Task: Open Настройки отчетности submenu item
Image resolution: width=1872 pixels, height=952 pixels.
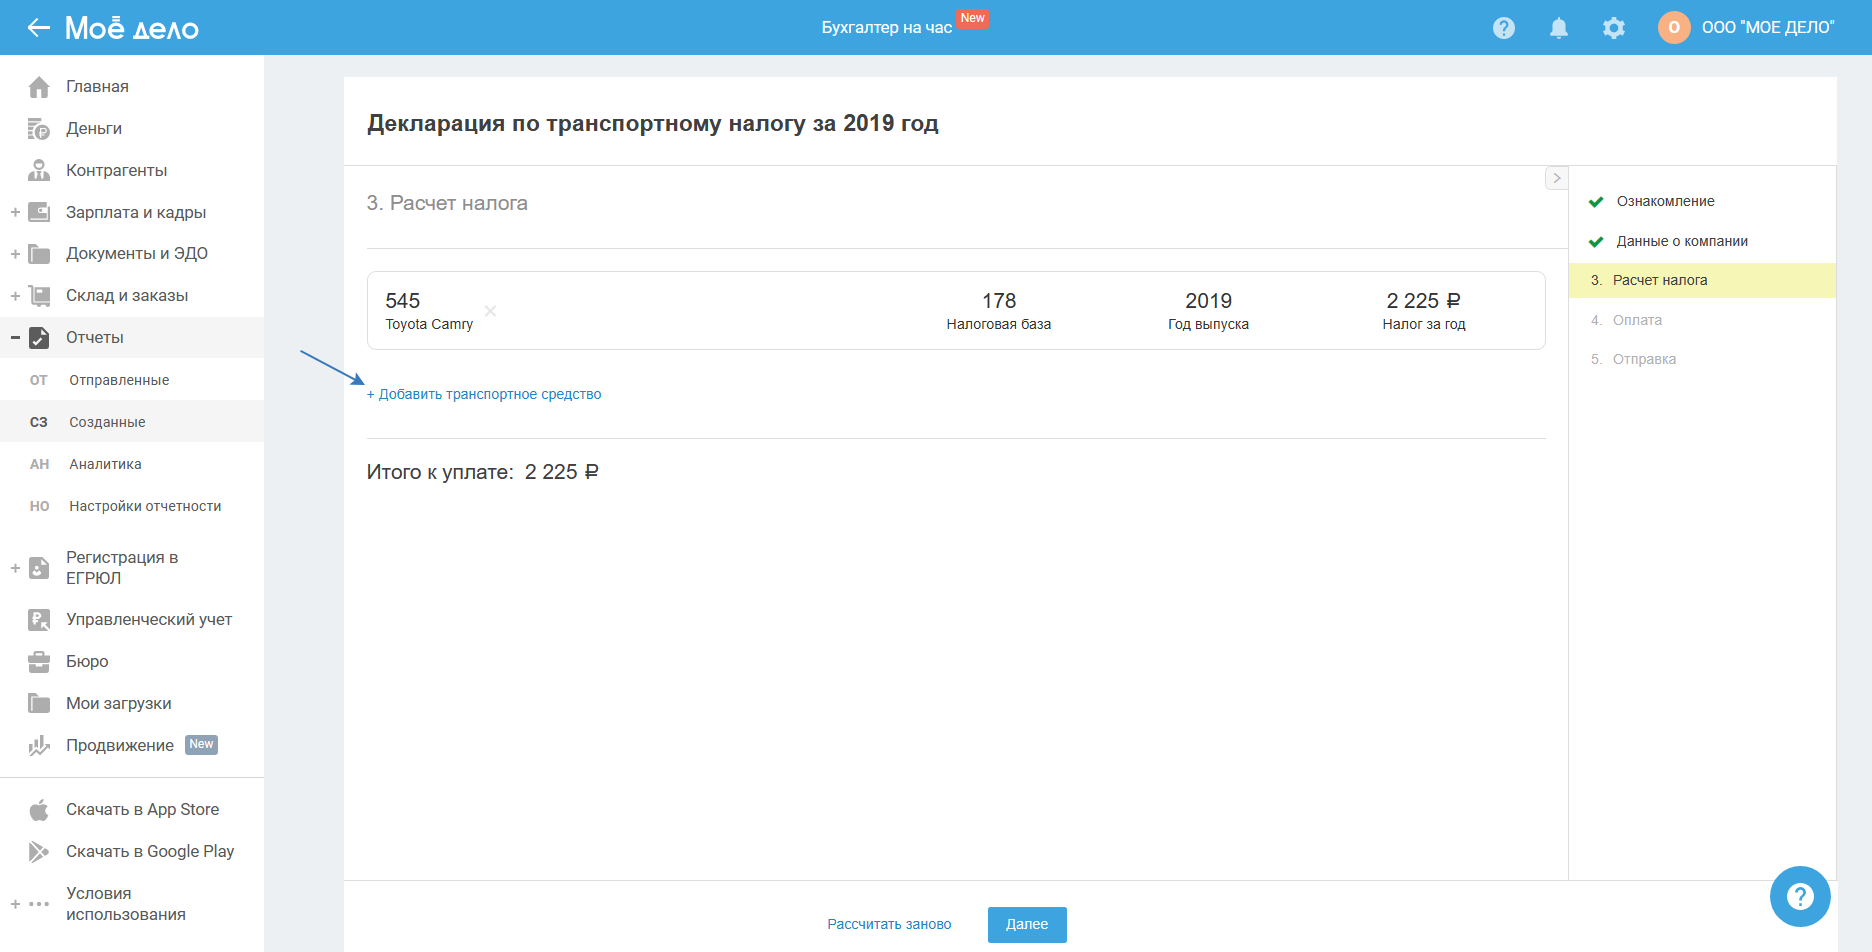Action: coord(132,506)
